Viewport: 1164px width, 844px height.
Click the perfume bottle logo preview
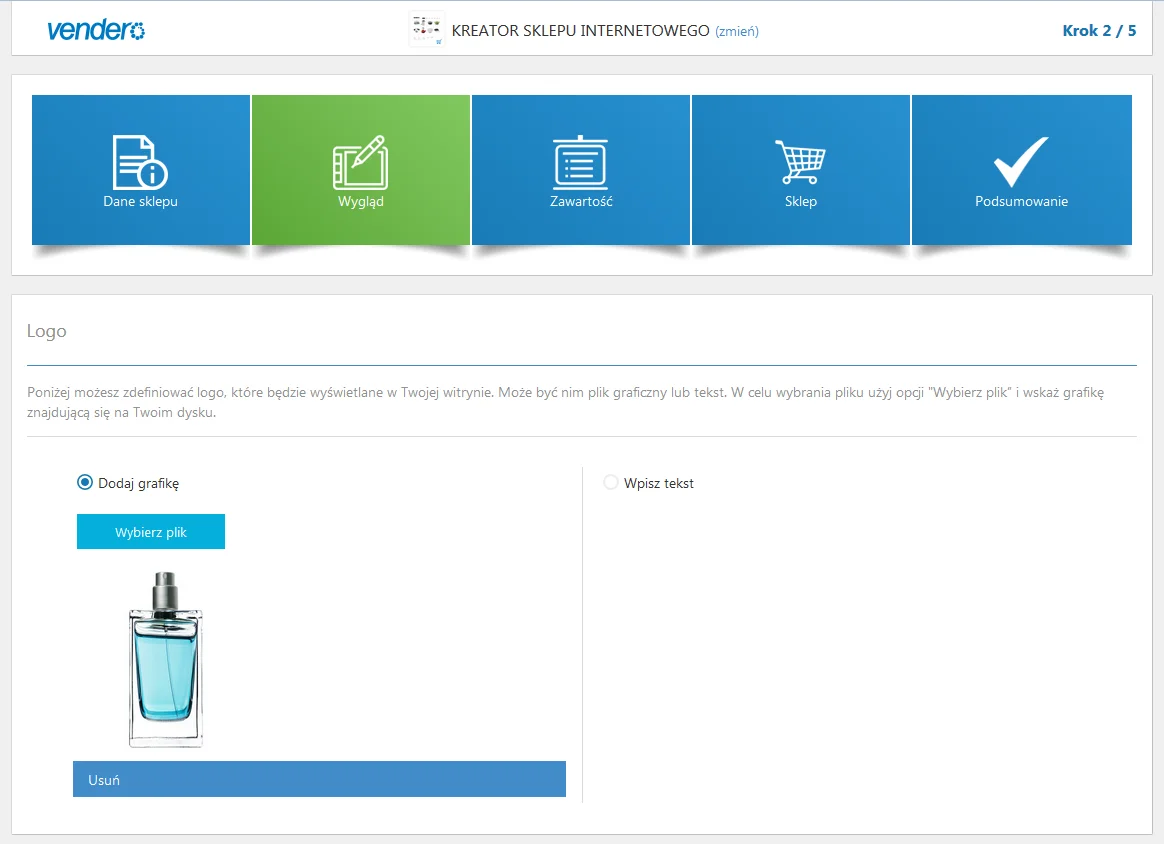click(166, 659)
